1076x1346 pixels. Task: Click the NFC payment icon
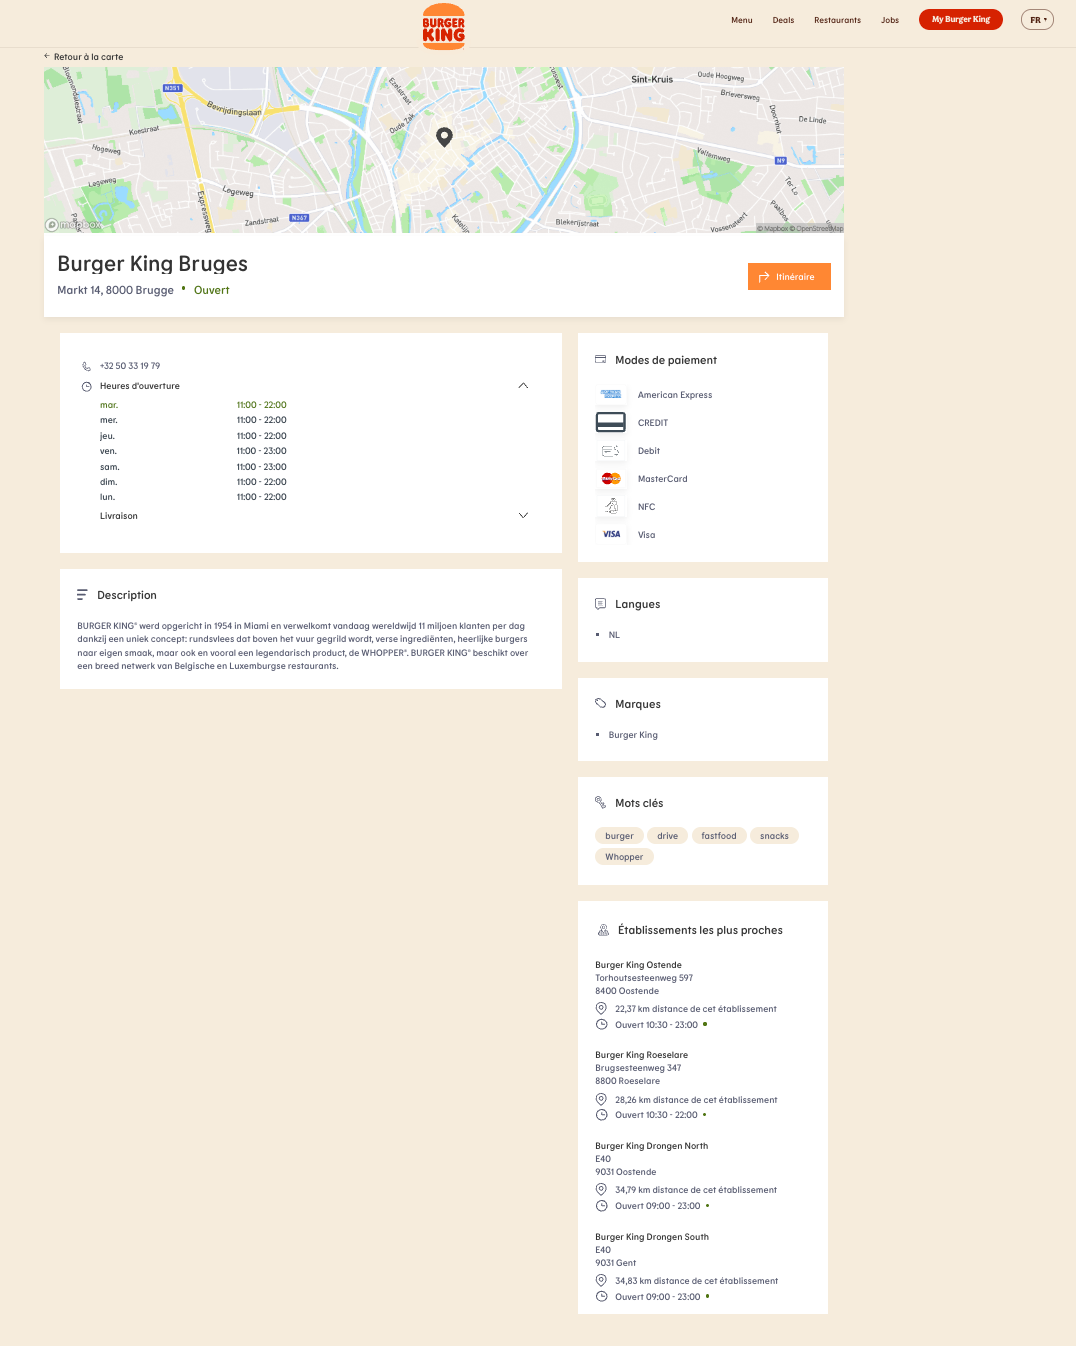[611, 506]
